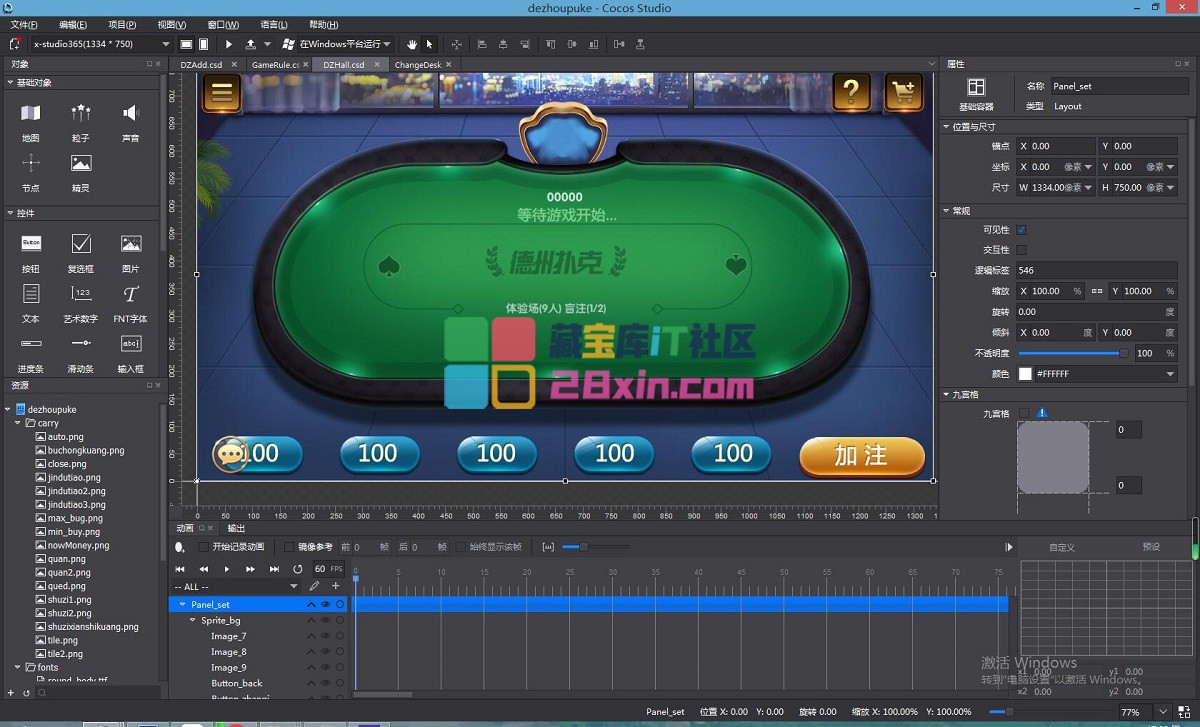The width and height of the screenshot is (1200, 727).
Task: Jump to the first frame
Action: pyautogui.click(x=180, y=569)
